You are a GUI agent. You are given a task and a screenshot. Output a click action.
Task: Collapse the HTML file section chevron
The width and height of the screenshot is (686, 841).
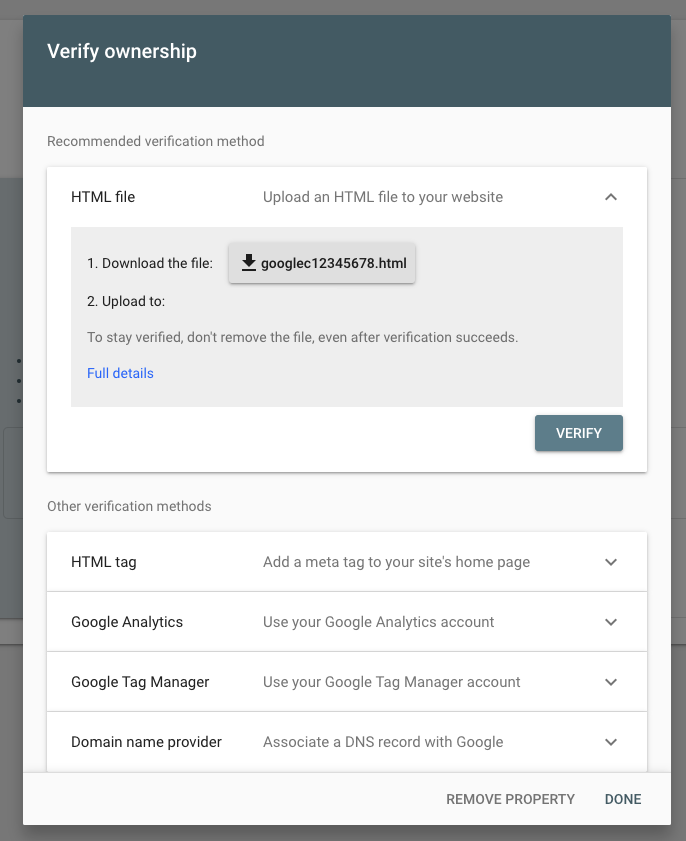(611, 197)
